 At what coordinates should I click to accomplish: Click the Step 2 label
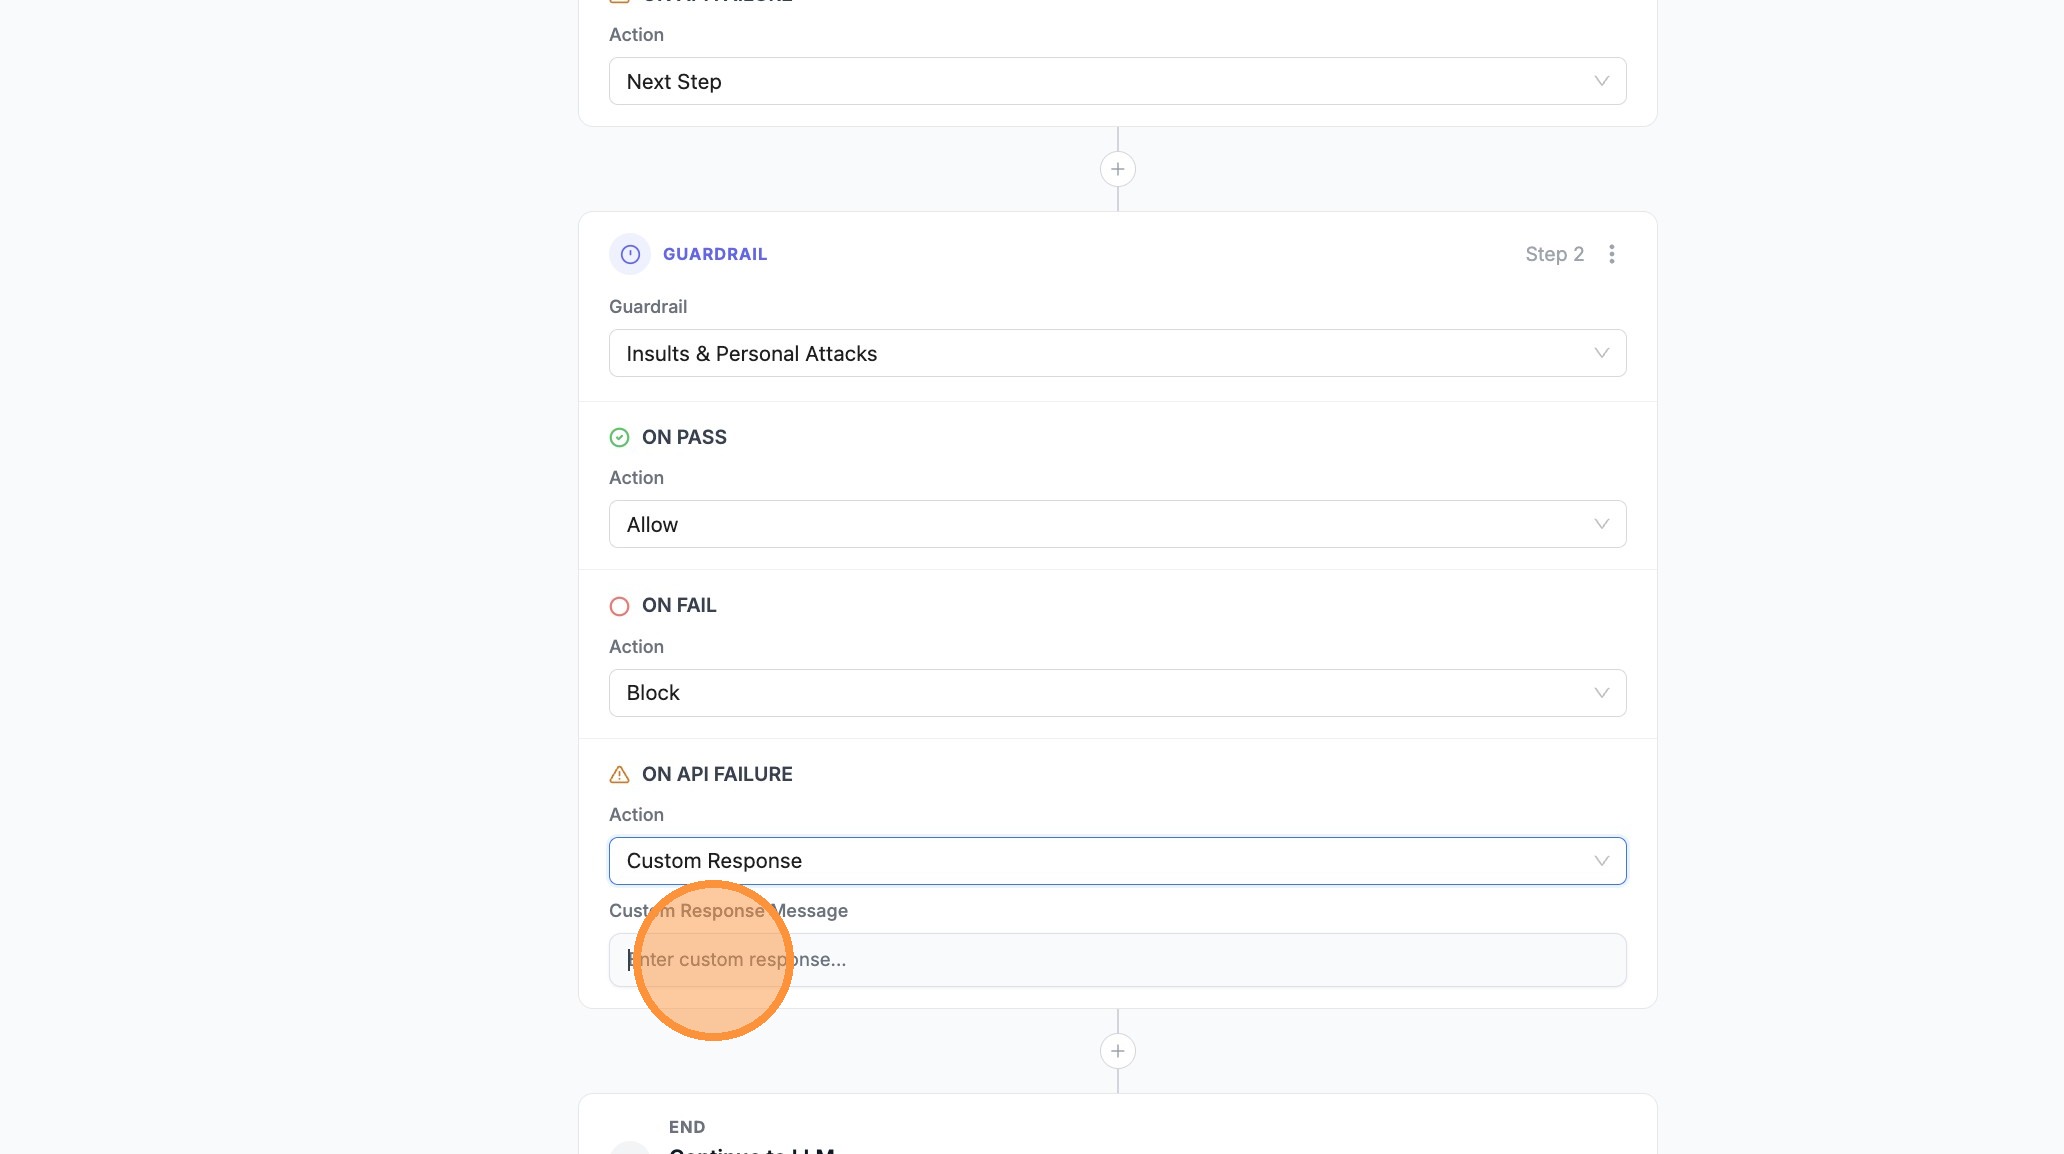1553,254
